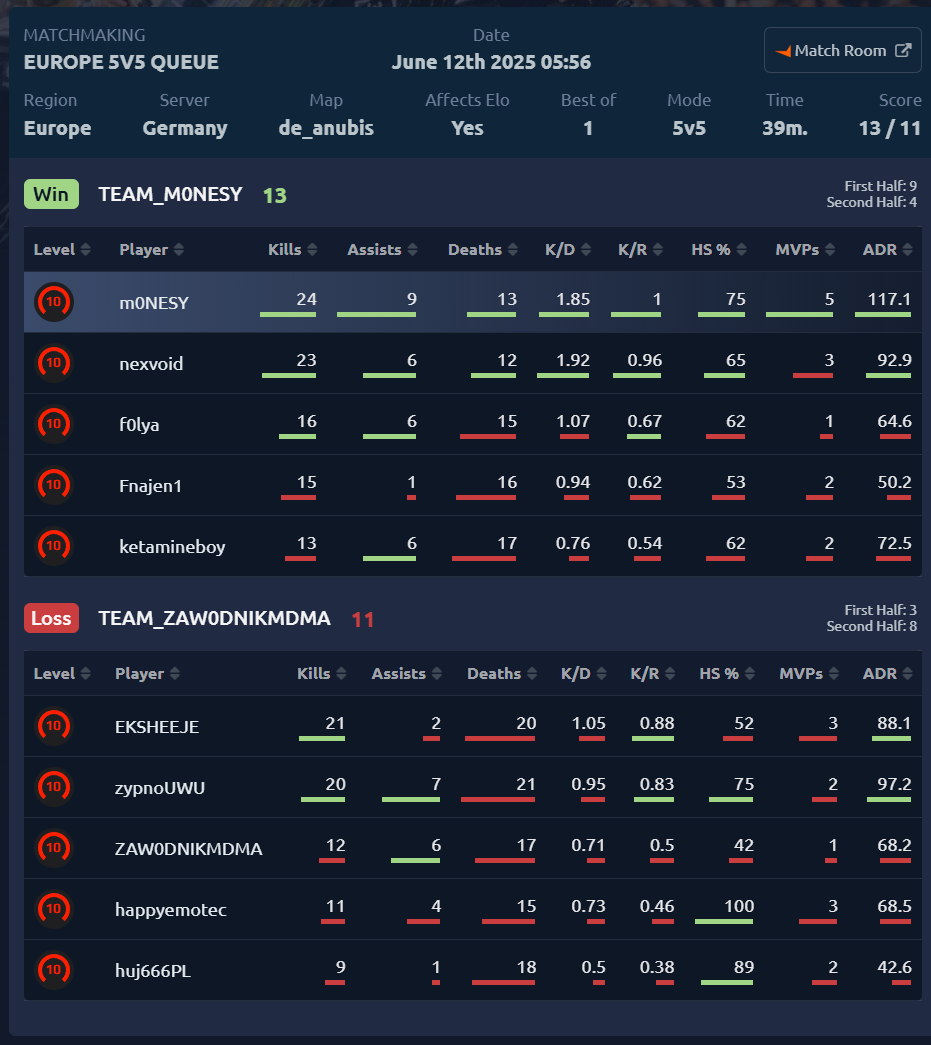931x1045 pixels.
Task: Open player huj666PL's profile
Action: tap(153, 971)
